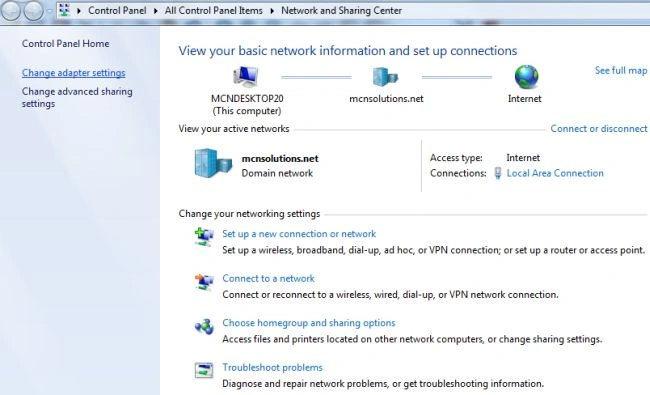Click the mcnsolutions.net network map icon
650x395 pixels.
pos(385,77)
